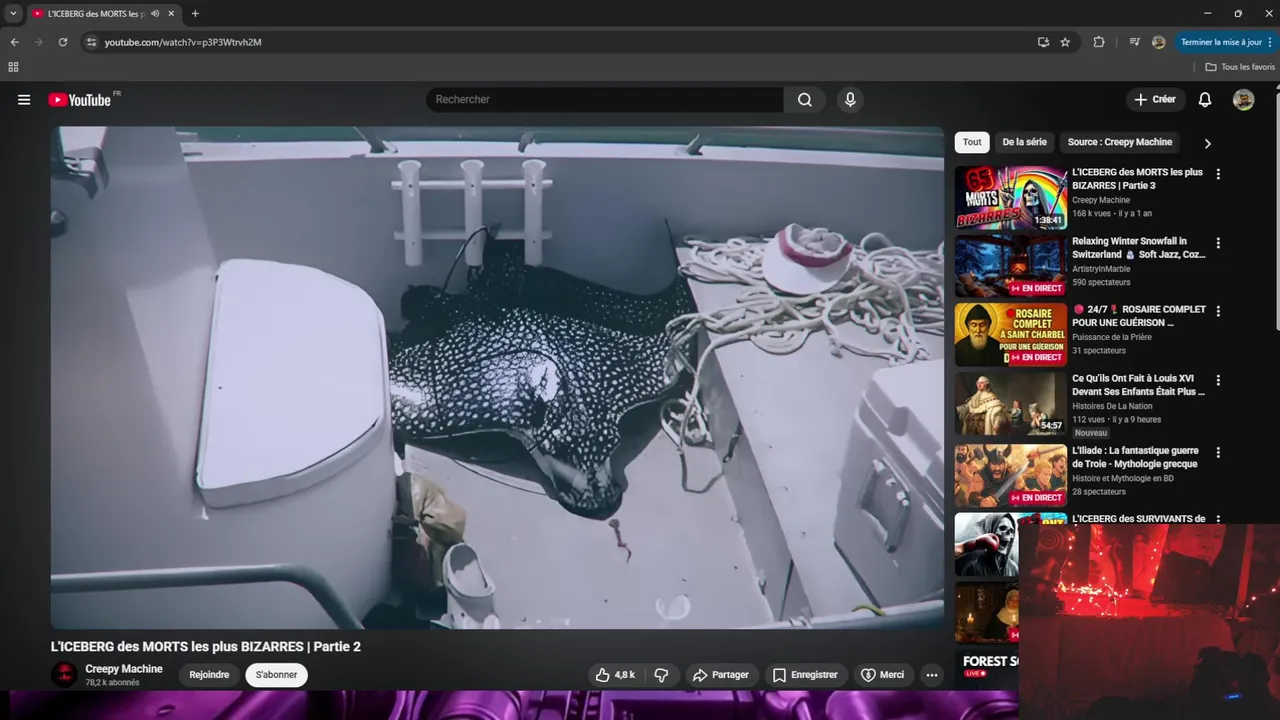Reload the current page
Viewport: 1280px width, 720px height.
tap(62, 42)
